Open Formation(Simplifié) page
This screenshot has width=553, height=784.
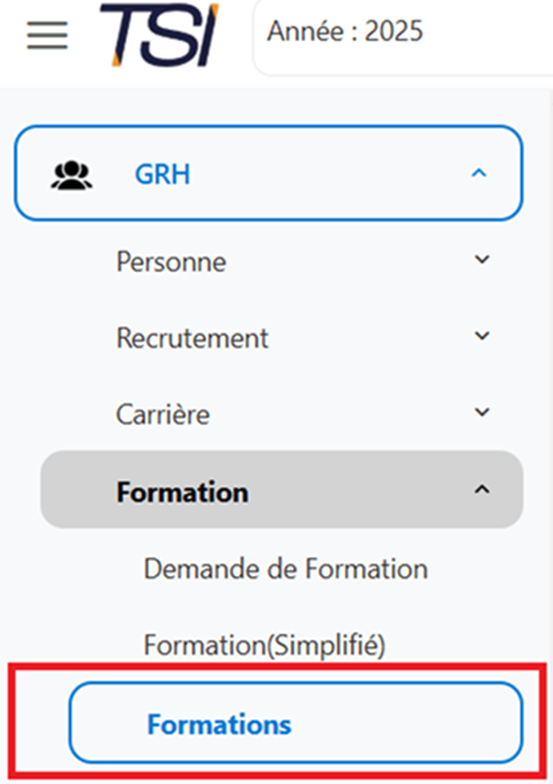pos(264,645)
